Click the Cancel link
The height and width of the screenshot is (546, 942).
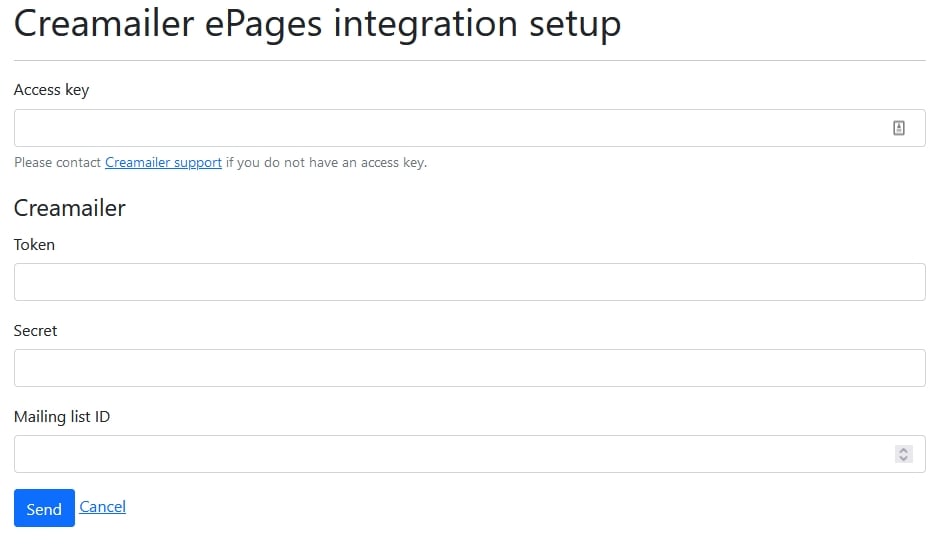103,506
